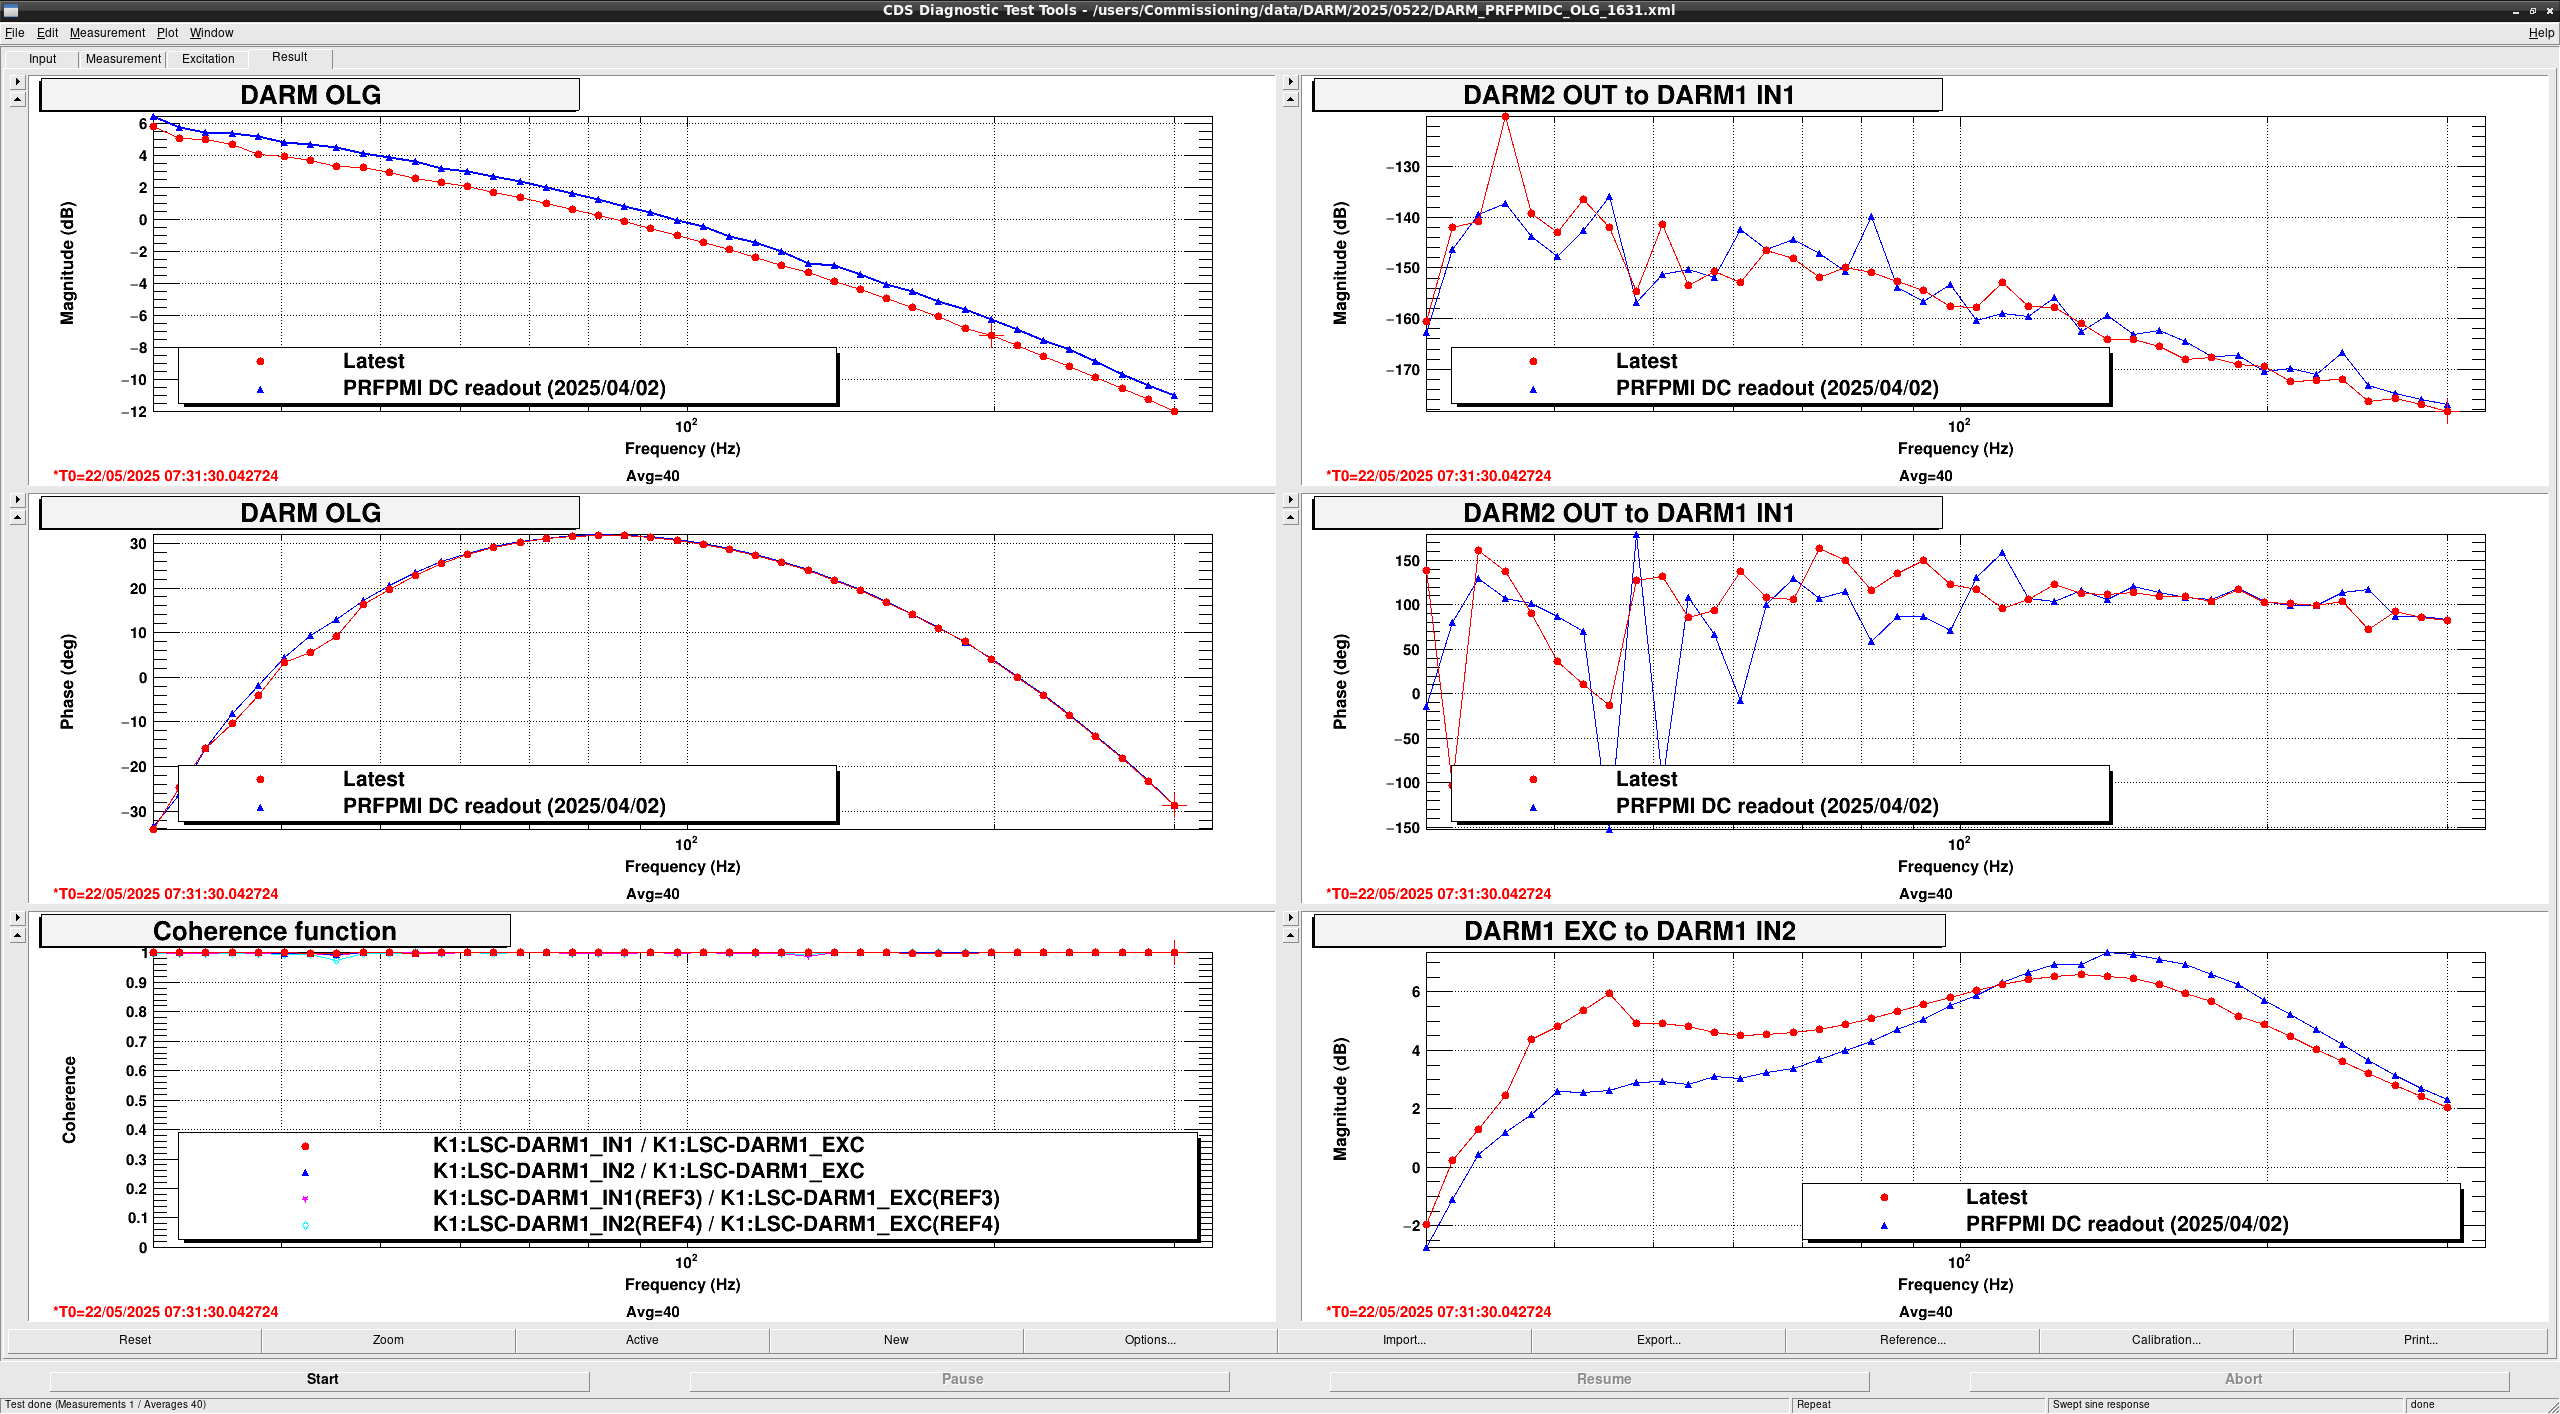Click up-arrow button beside DARM2 OUT phase plot

[x=1290, y=517]
